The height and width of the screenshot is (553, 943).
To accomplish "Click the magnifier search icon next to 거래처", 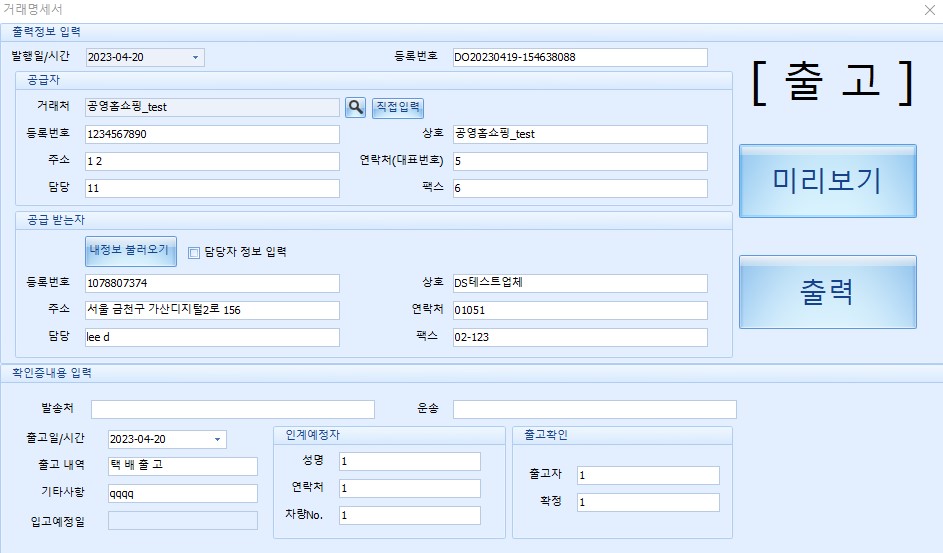I will coord(355,108).
